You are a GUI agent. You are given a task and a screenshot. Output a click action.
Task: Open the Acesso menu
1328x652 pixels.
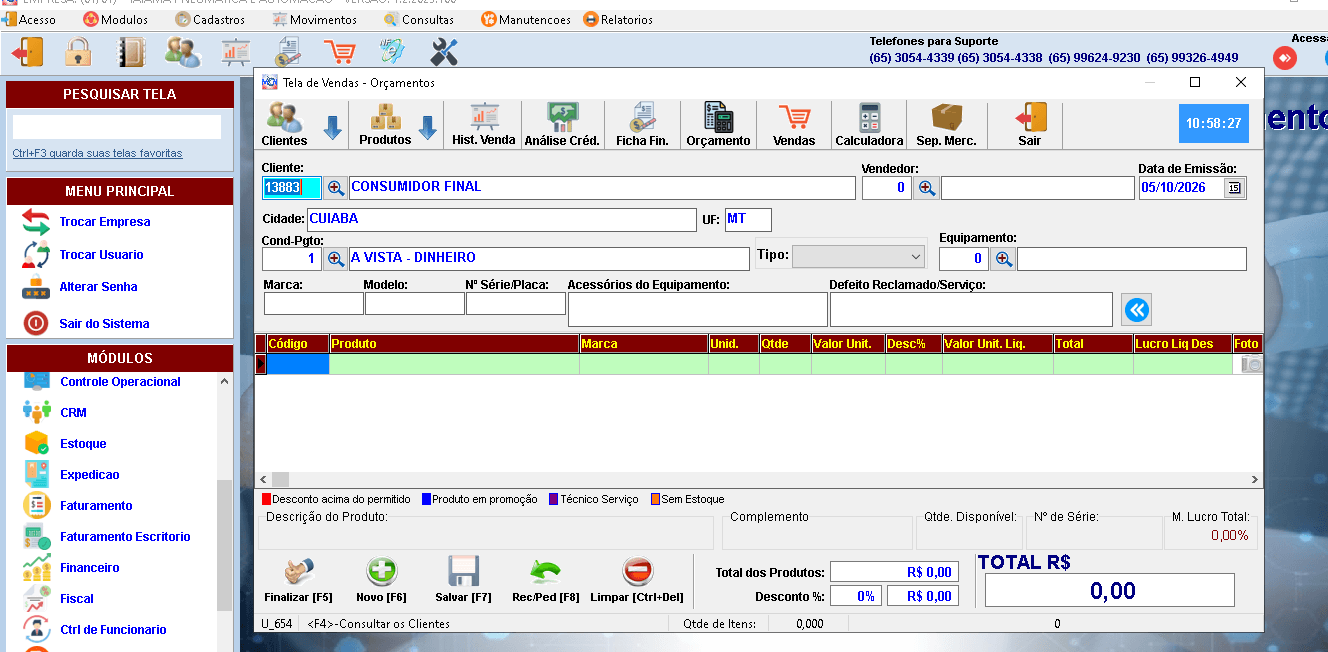tap(29, 19)
